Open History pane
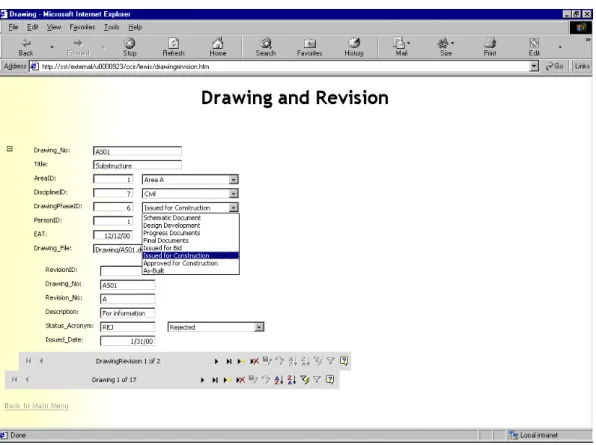This screenshot has width=596, height=445. pos(354,48)
